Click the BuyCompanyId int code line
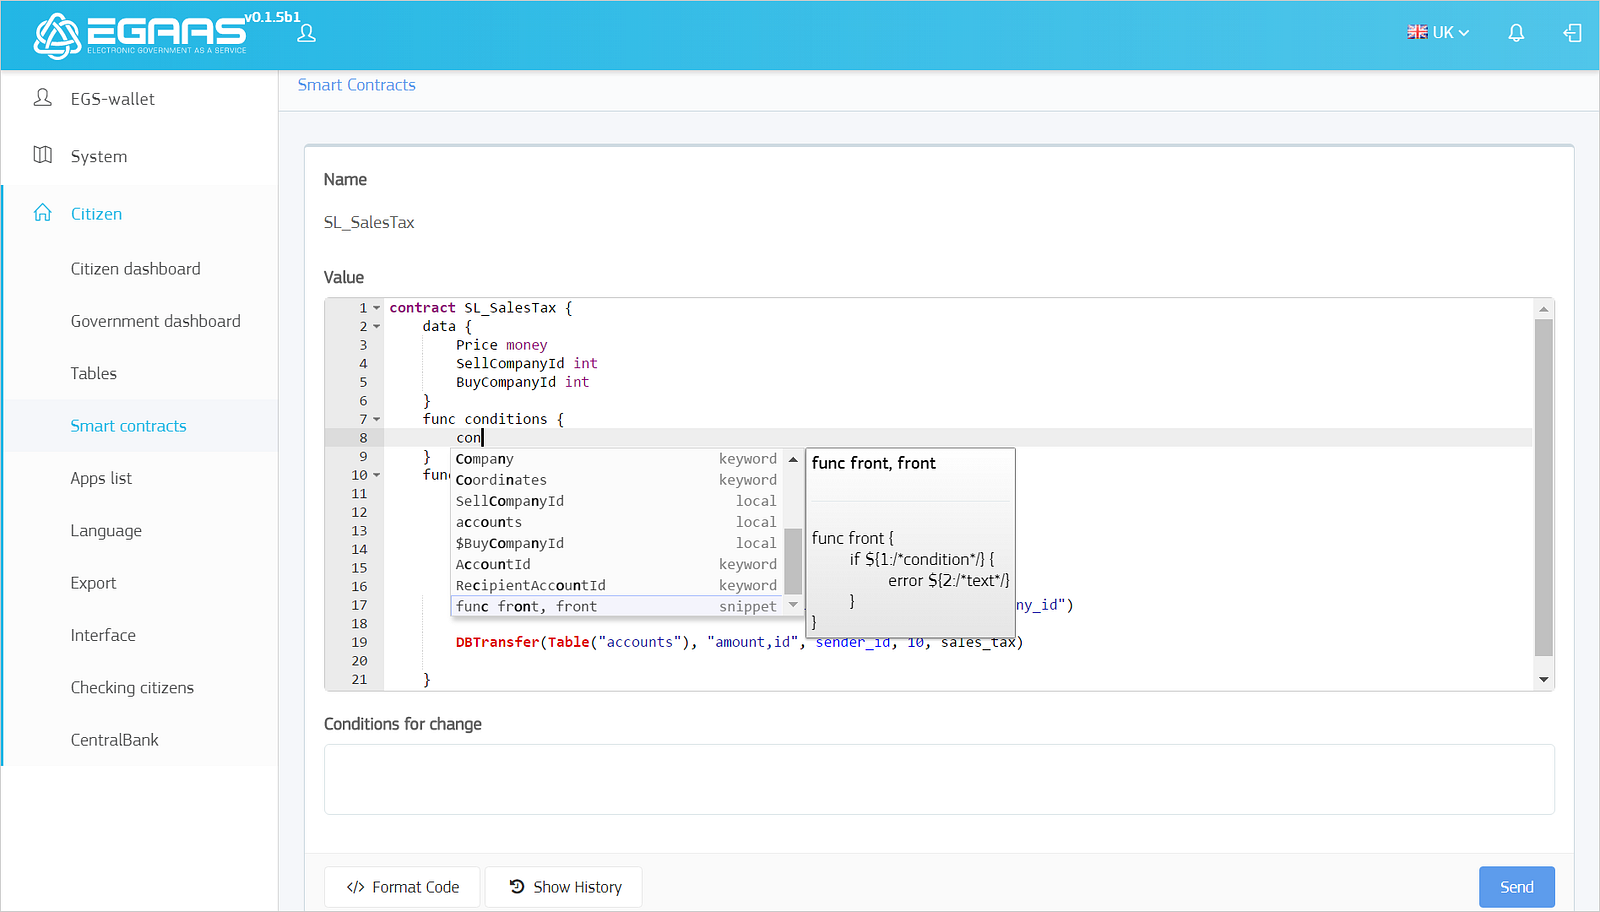This screenshot has height=912, width=1600. click(523, 382)
